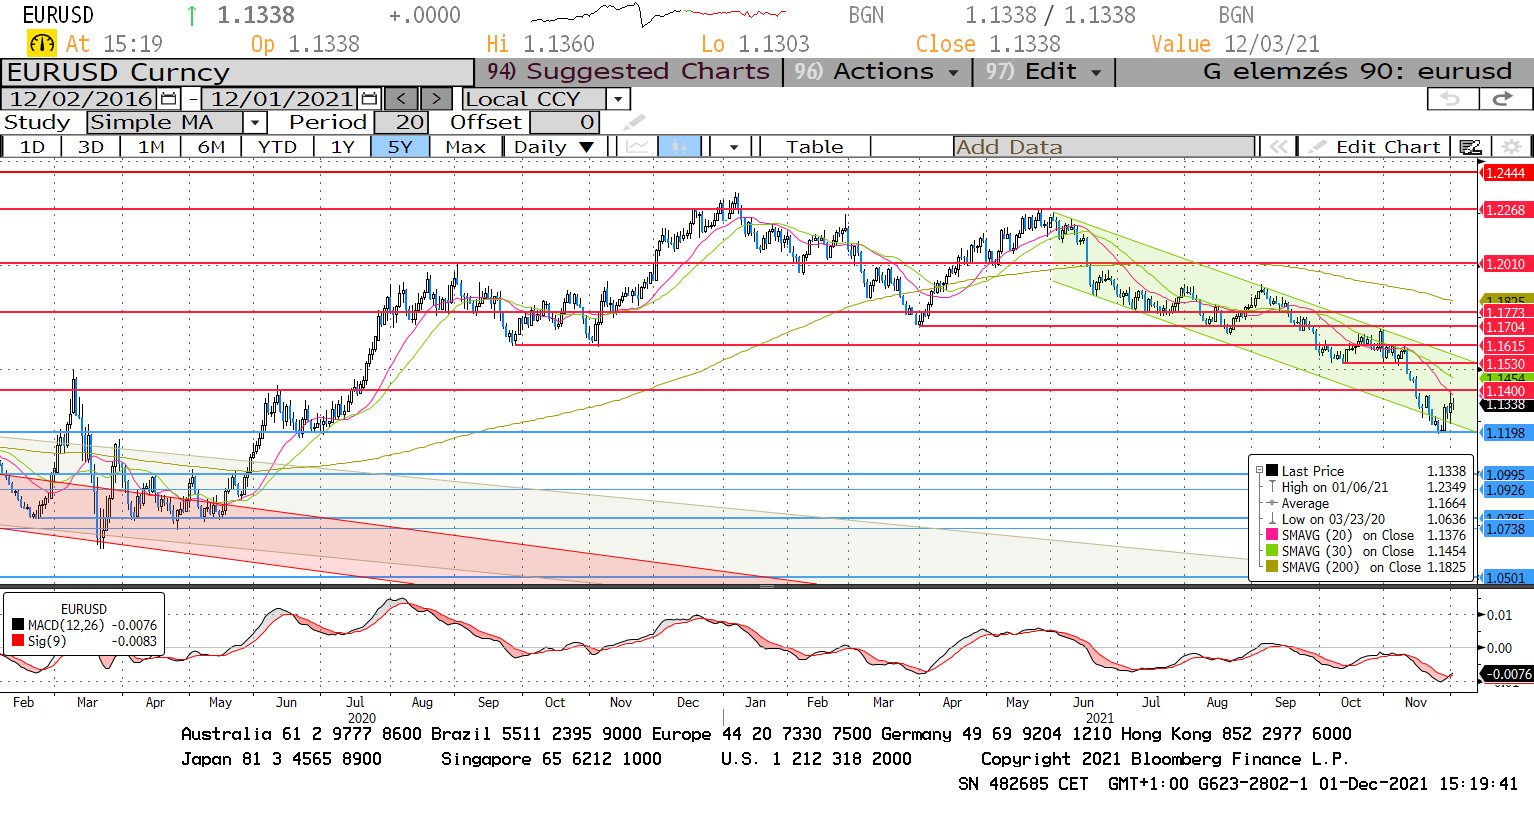Select the 1Y time range
This screenshot has height=813, width=1534.
tap(342, 147)
